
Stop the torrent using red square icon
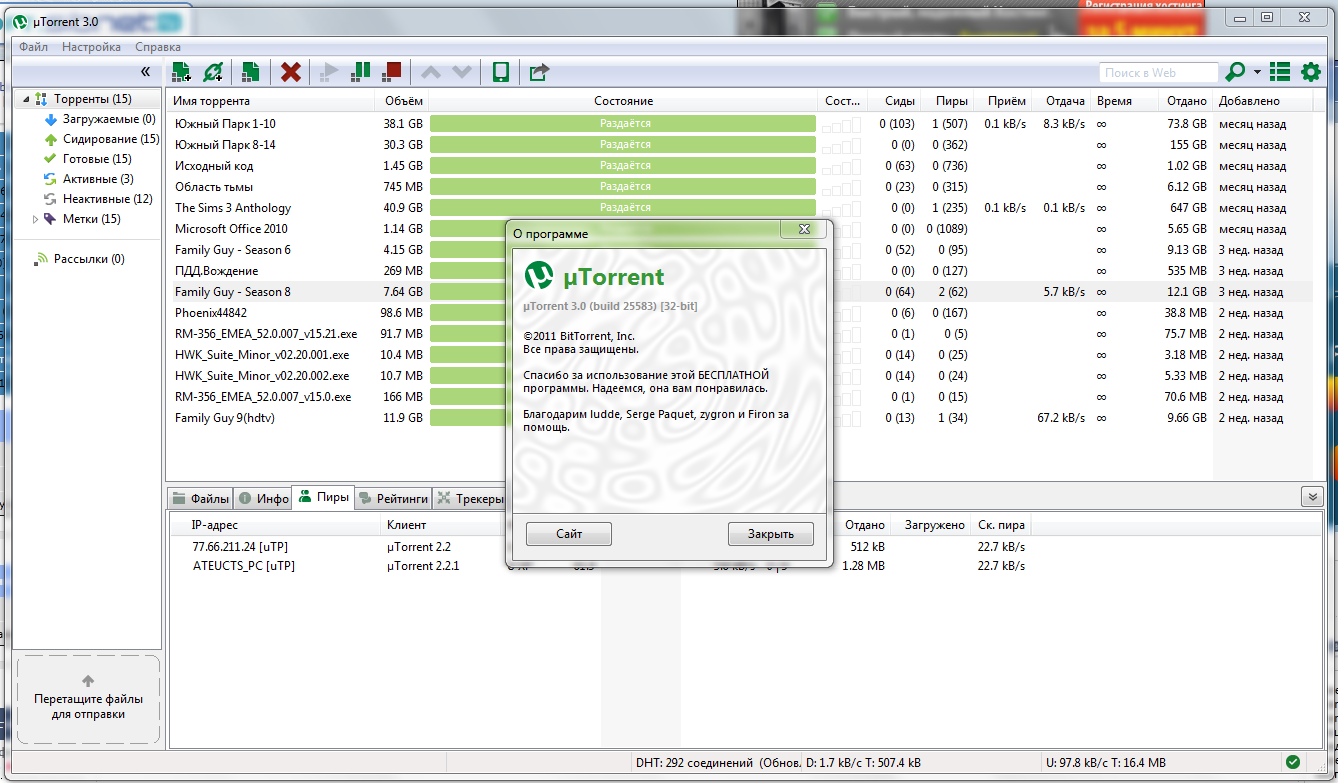[391, 72]
